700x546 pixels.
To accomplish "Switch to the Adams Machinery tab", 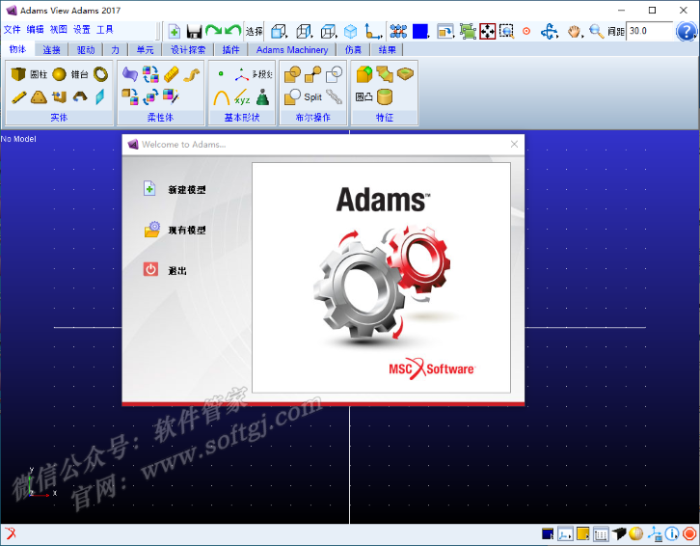I will 292,50.
